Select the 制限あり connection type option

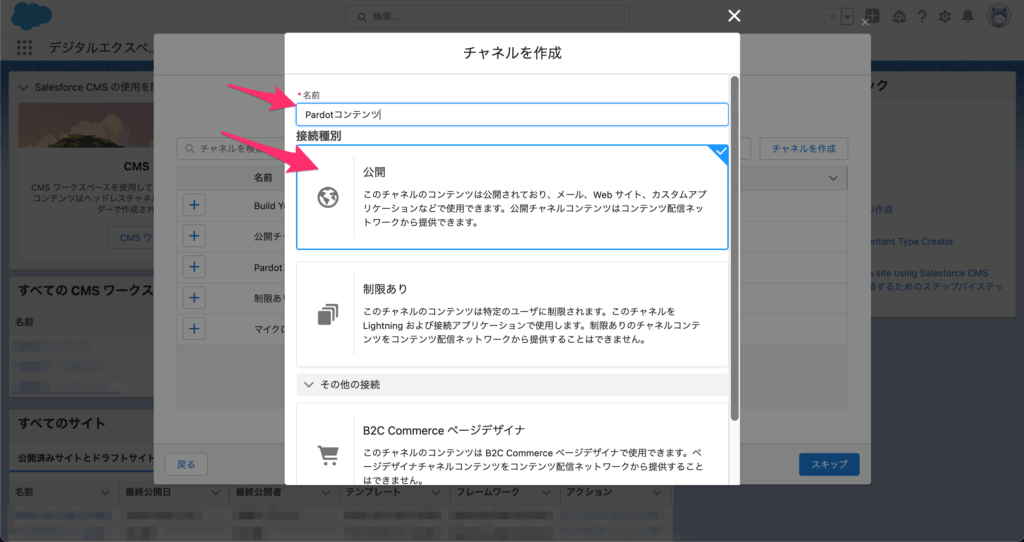pyautogui.click(x=512, y=314)
